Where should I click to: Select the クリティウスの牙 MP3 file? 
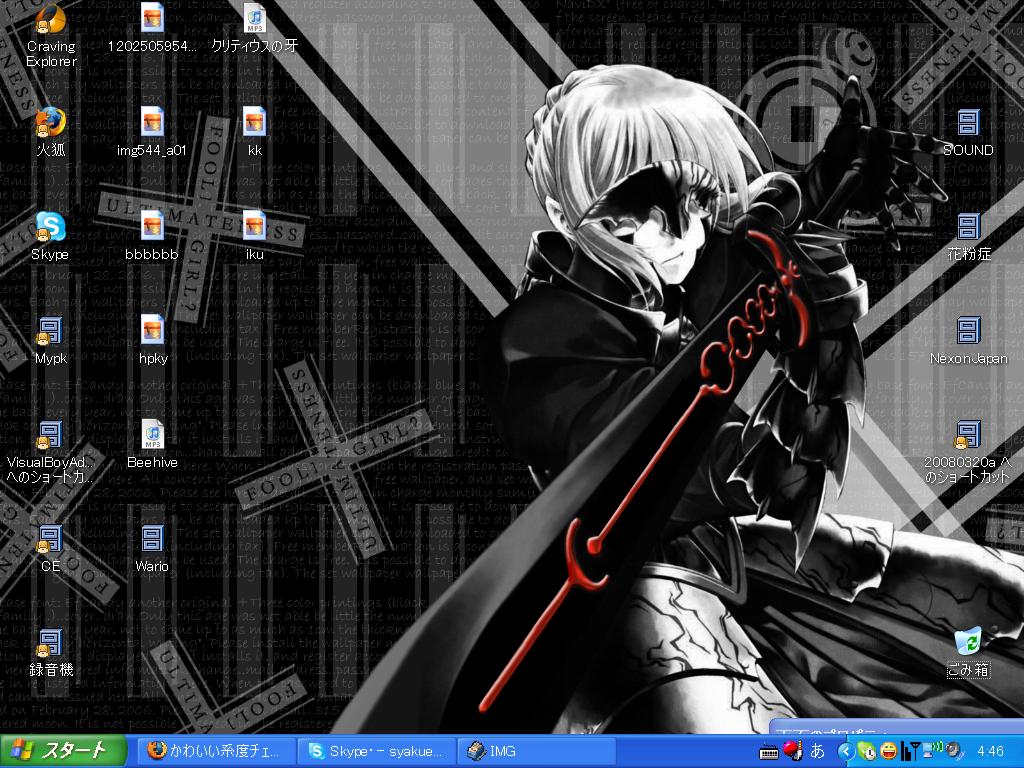tap(255, 19)
